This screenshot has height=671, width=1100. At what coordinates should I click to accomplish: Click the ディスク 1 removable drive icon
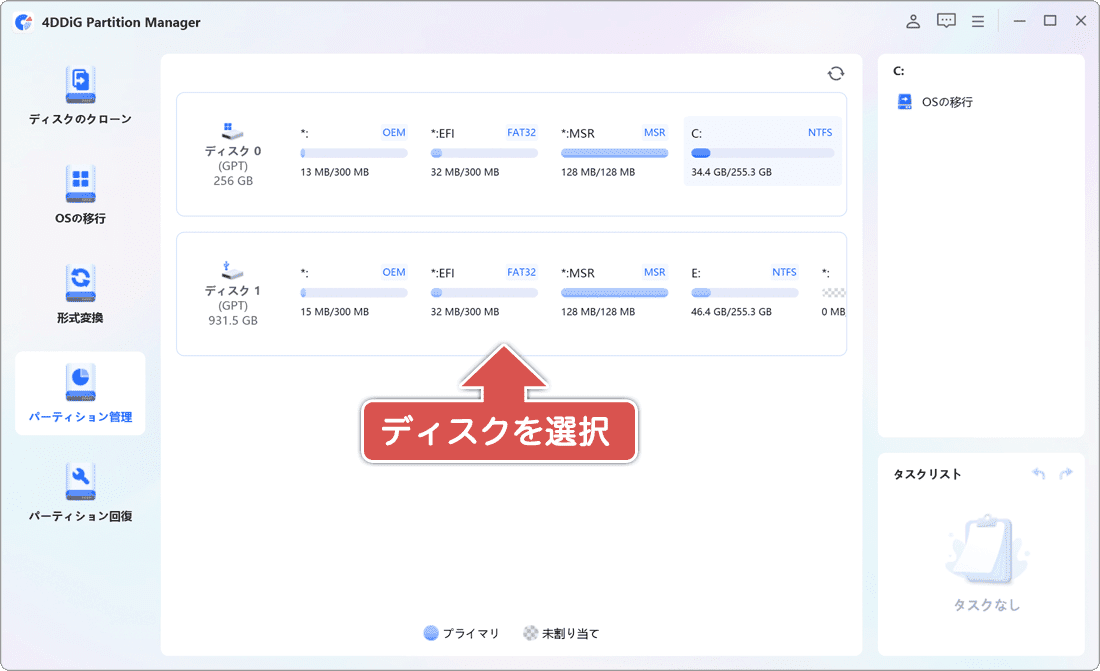233,271
